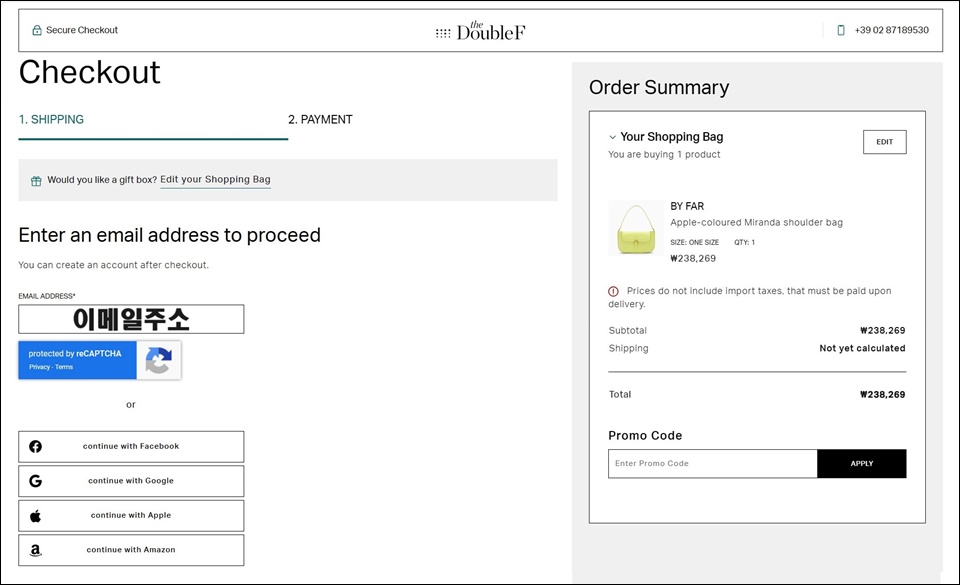Click 'continue with Amazon' label
Image resolution: width=960 pixels, height=585 pixels.
(131, 550)
